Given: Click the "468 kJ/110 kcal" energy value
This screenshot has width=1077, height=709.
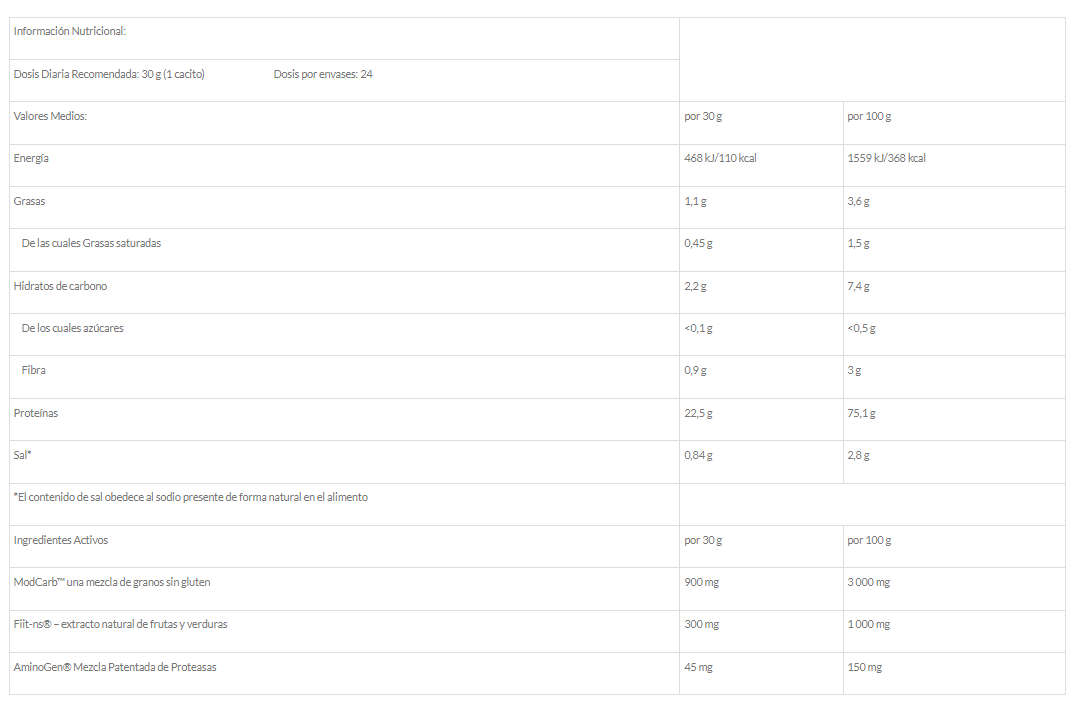Looking at the screenshot, I should coord(720,158).
